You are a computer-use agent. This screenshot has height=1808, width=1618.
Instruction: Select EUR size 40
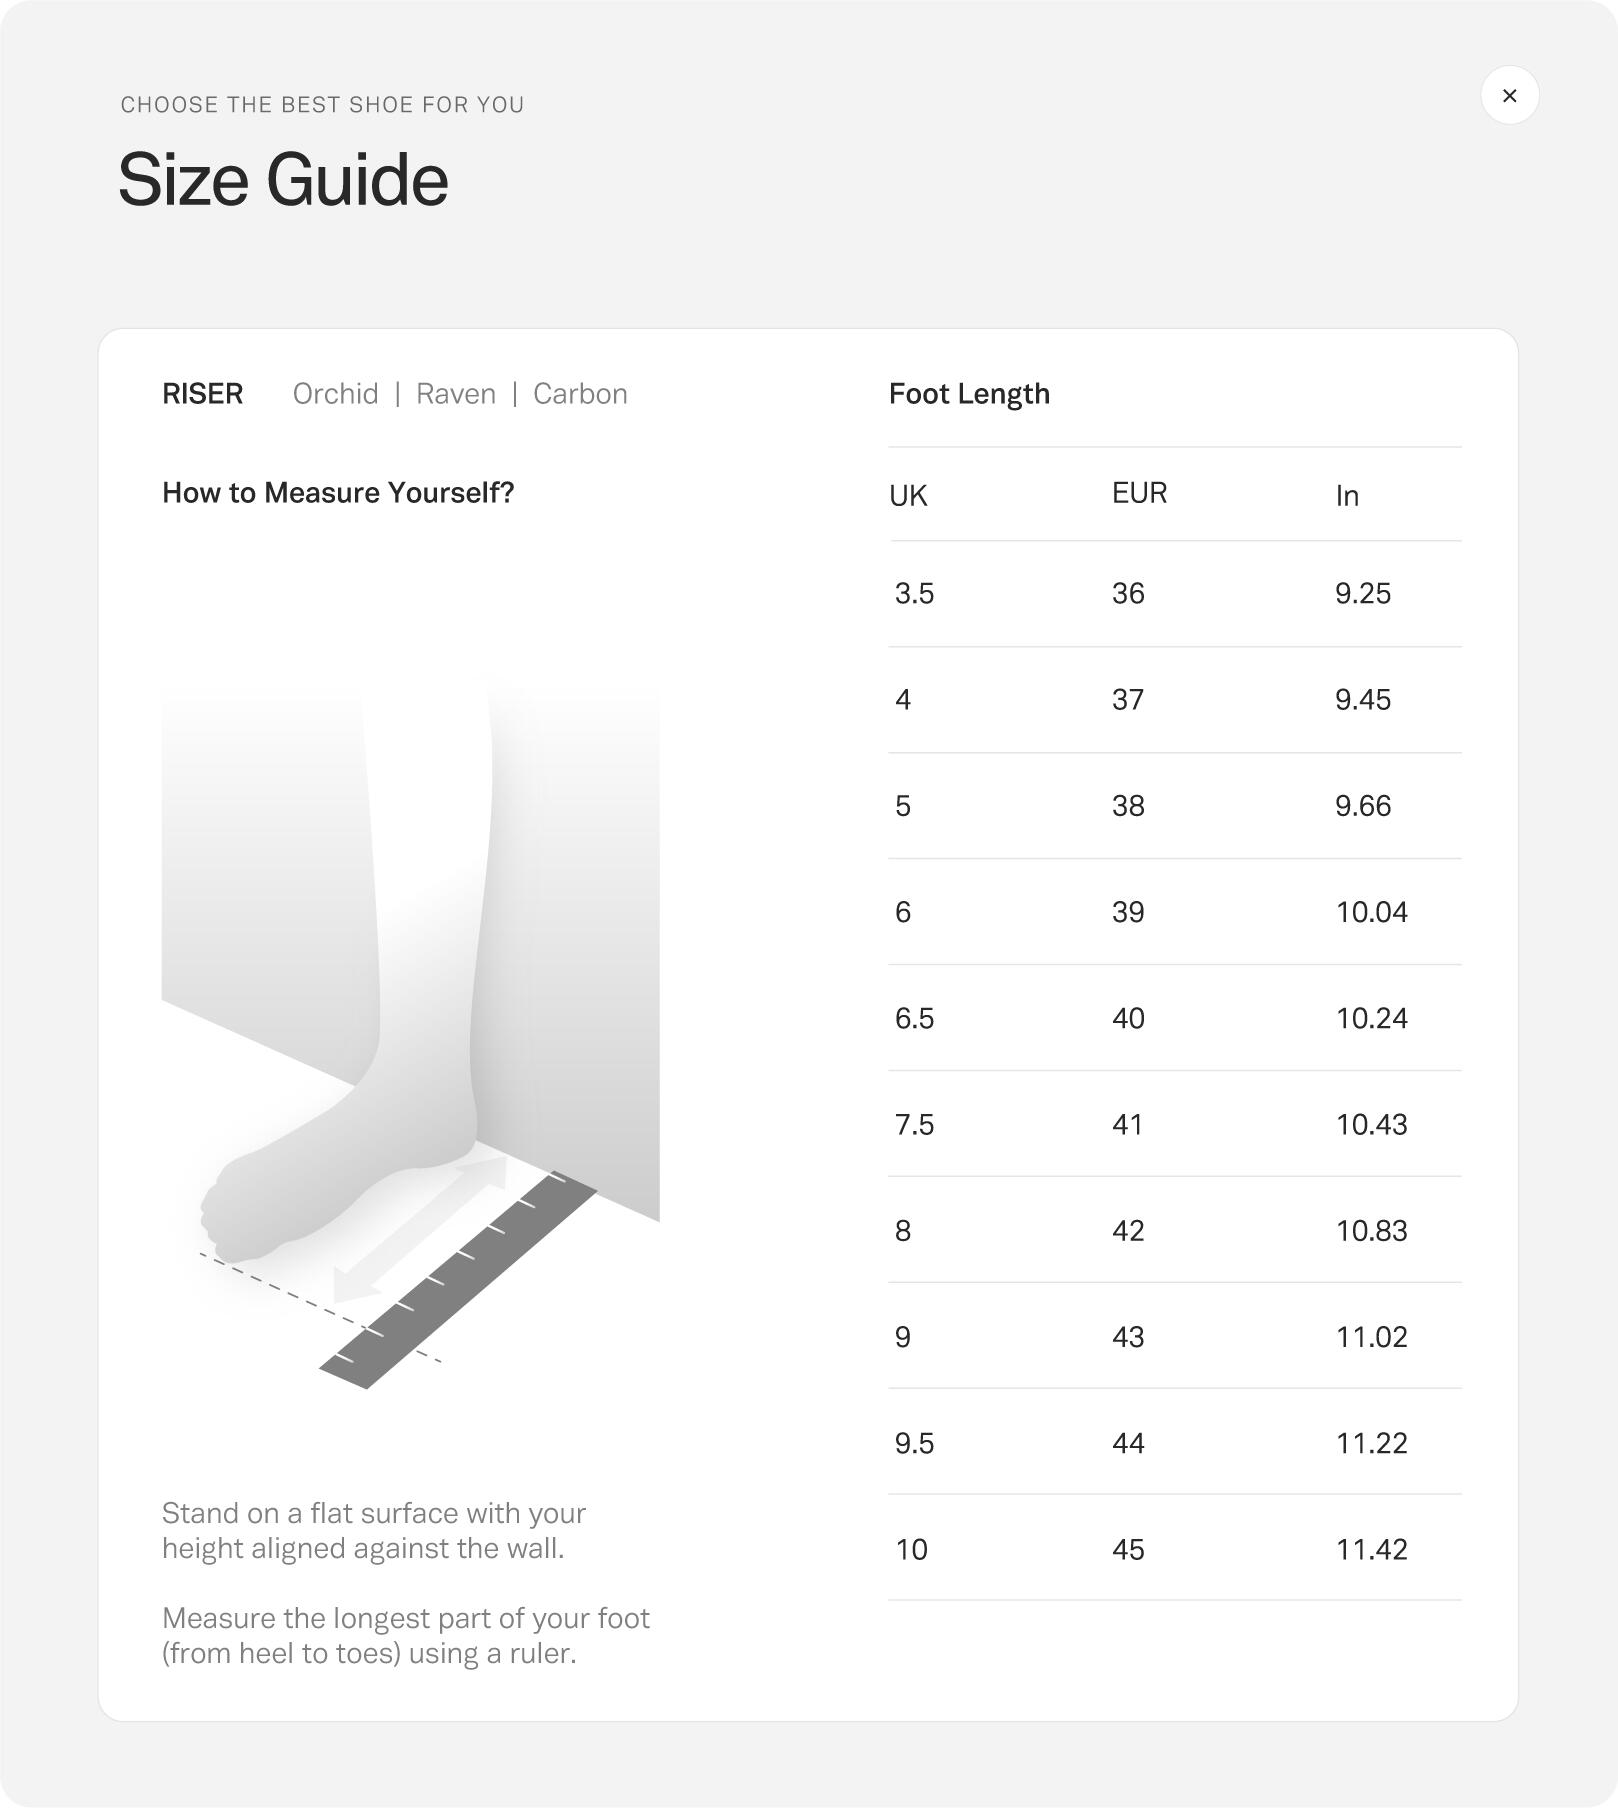(1128, 1018)
